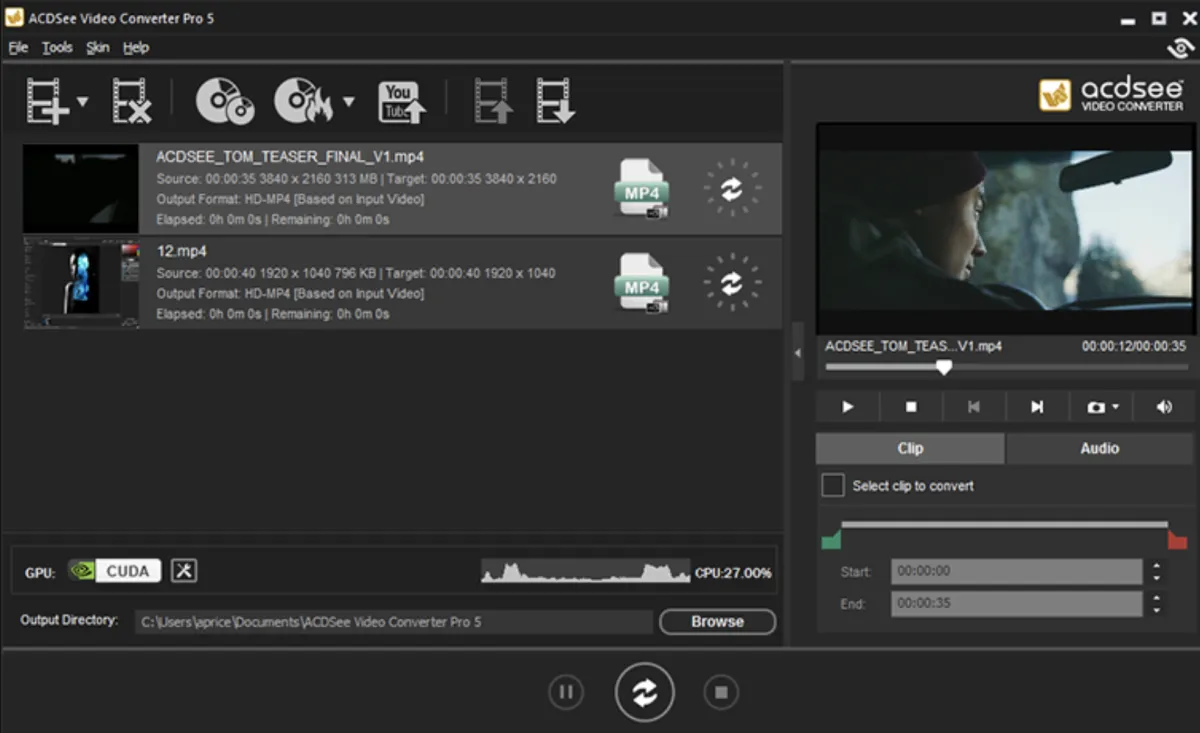Click MP4 format icon for 12.mp4
The height and width of the screenshot is (733, 1200).
641,283
